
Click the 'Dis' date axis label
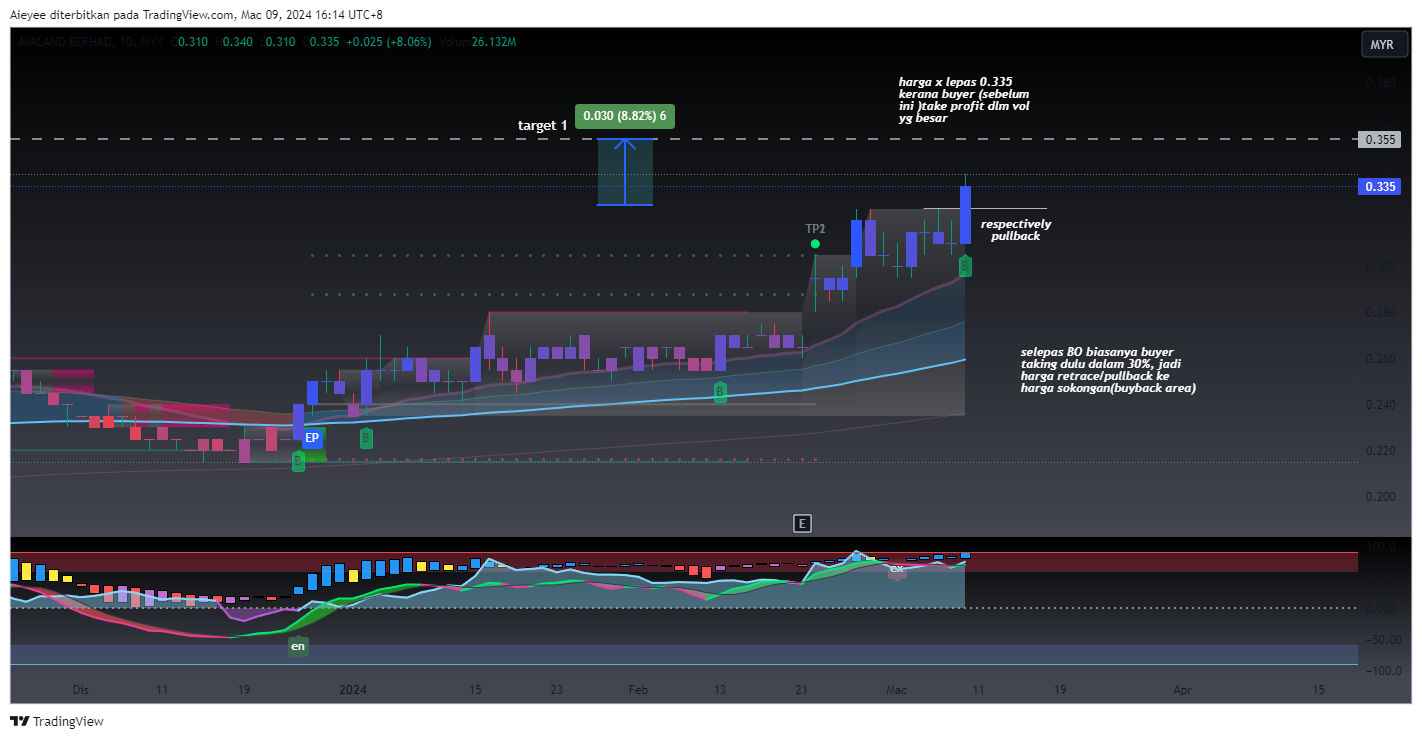tap(81, 690)
